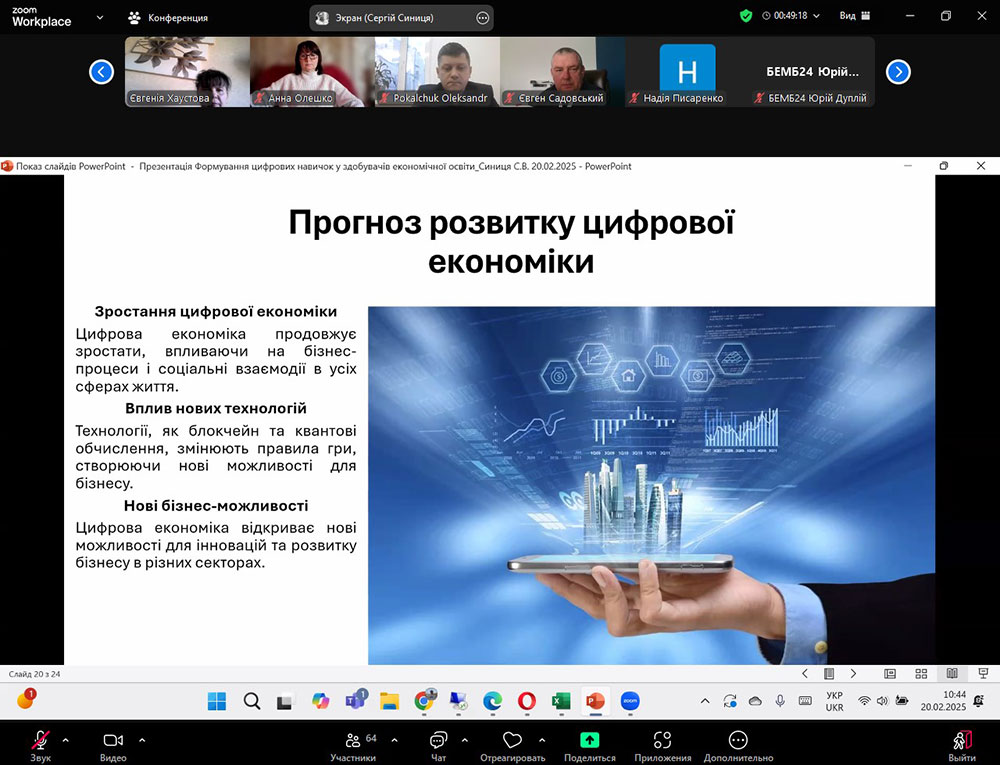Expand video options arrow next to Видео
Screen dimensions: 1000x765
(x=142, y=740)
